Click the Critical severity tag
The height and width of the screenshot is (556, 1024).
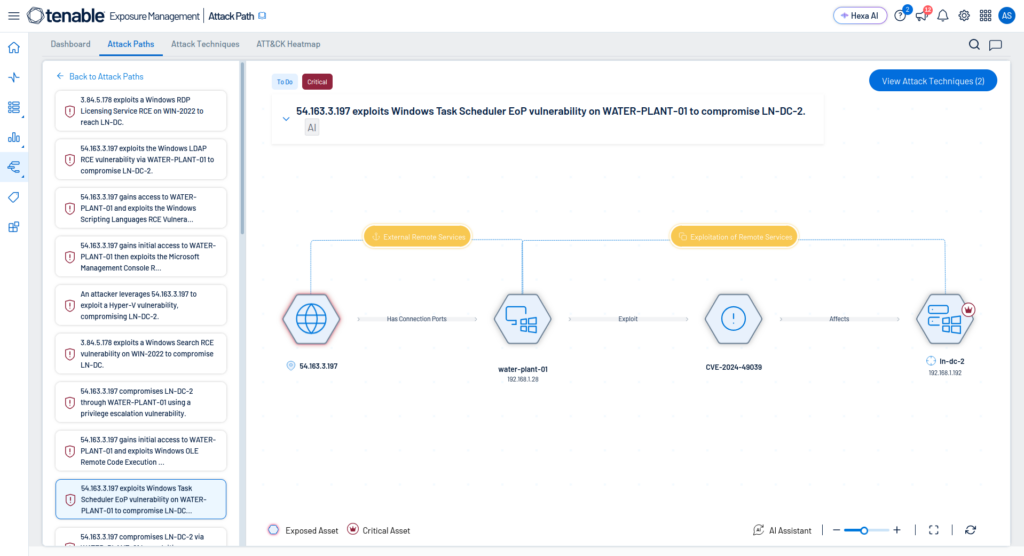317,82
